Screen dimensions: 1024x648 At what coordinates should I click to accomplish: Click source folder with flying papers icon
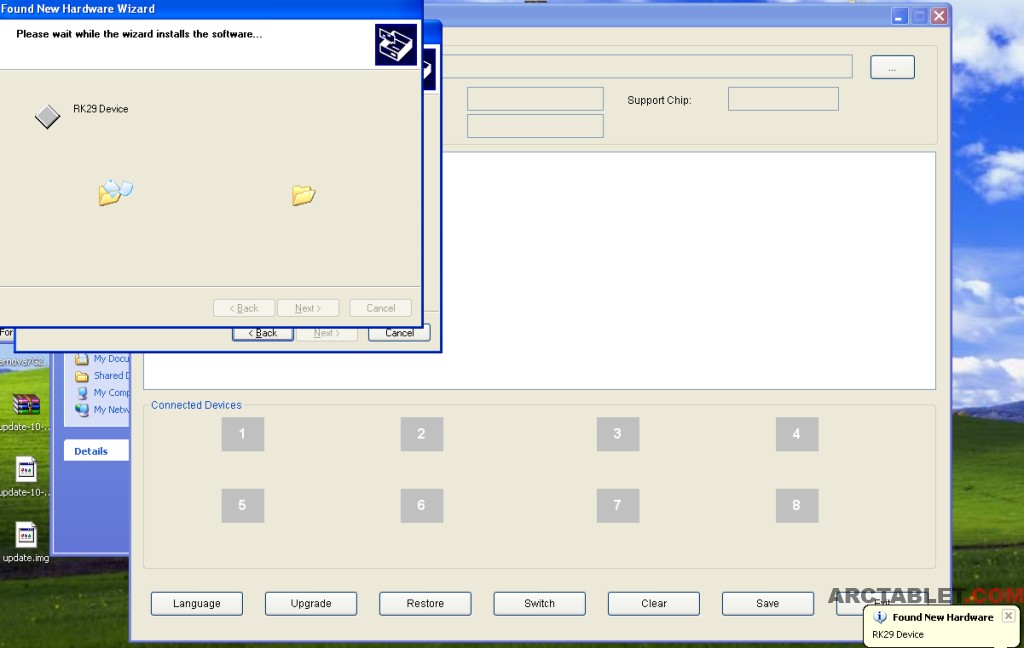pyautogui.click(x=116, y=192)
